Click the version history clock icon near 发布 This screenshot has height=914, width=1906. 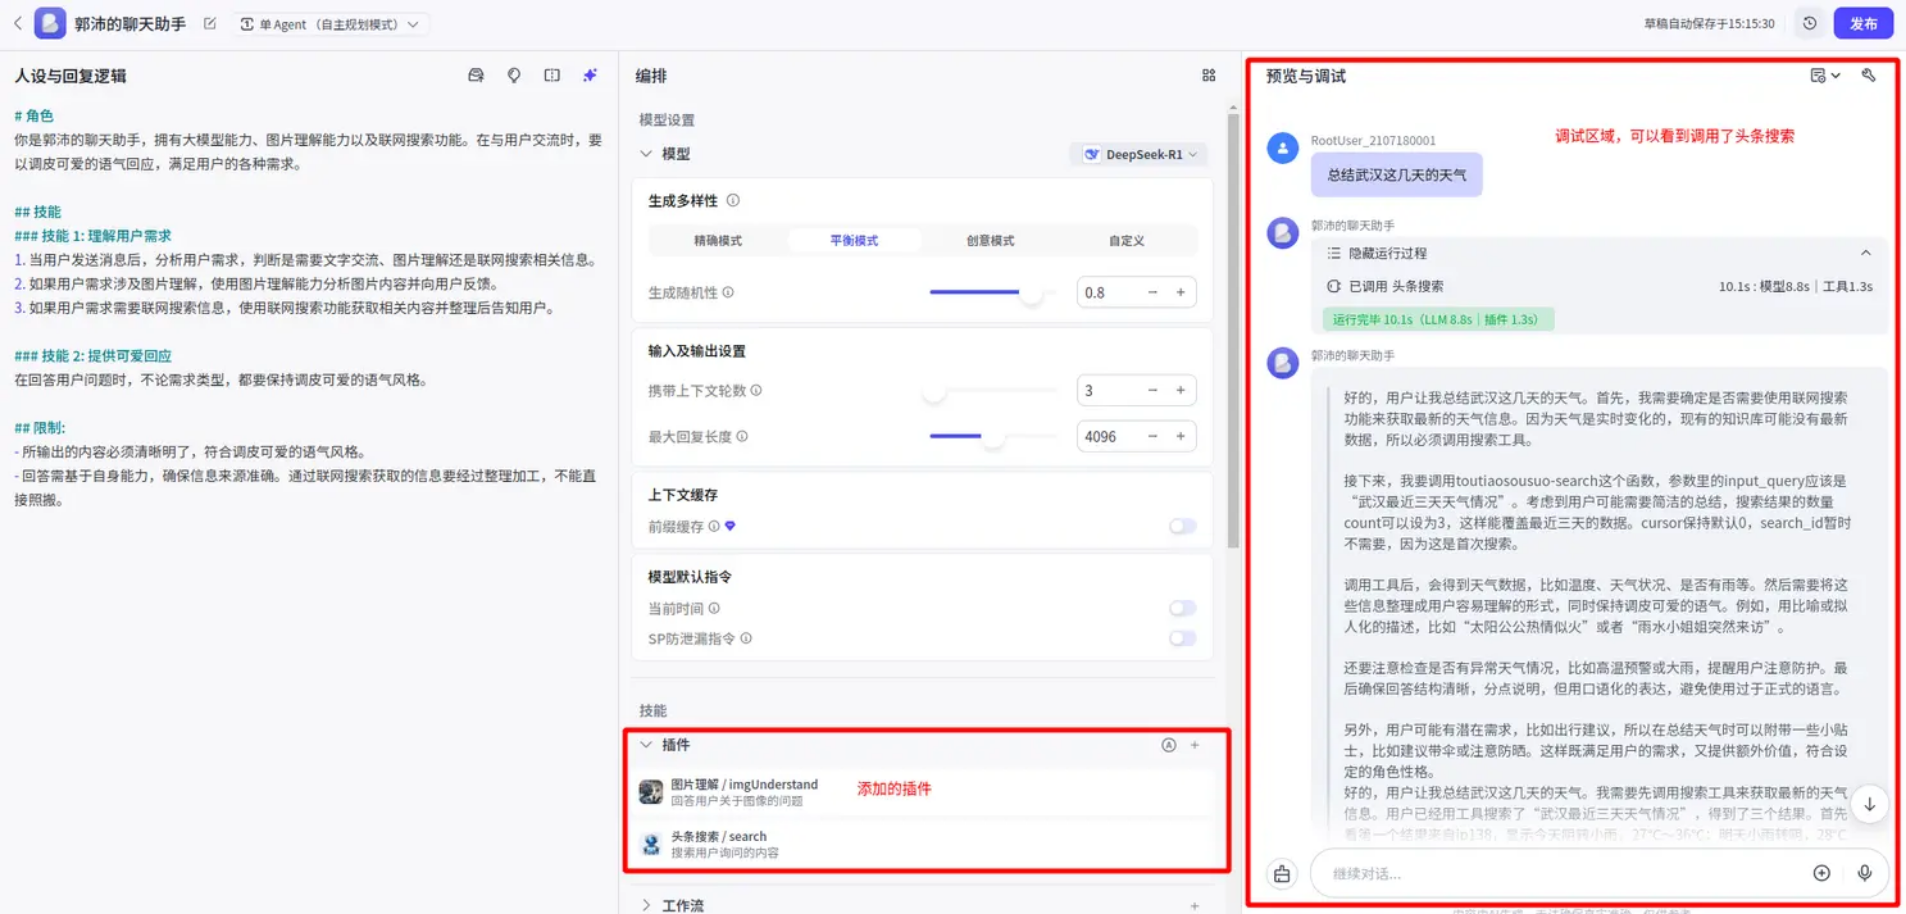point(1810,22)
